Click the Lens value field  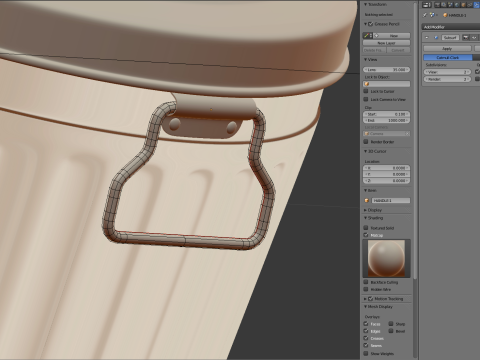pos(387,70)
